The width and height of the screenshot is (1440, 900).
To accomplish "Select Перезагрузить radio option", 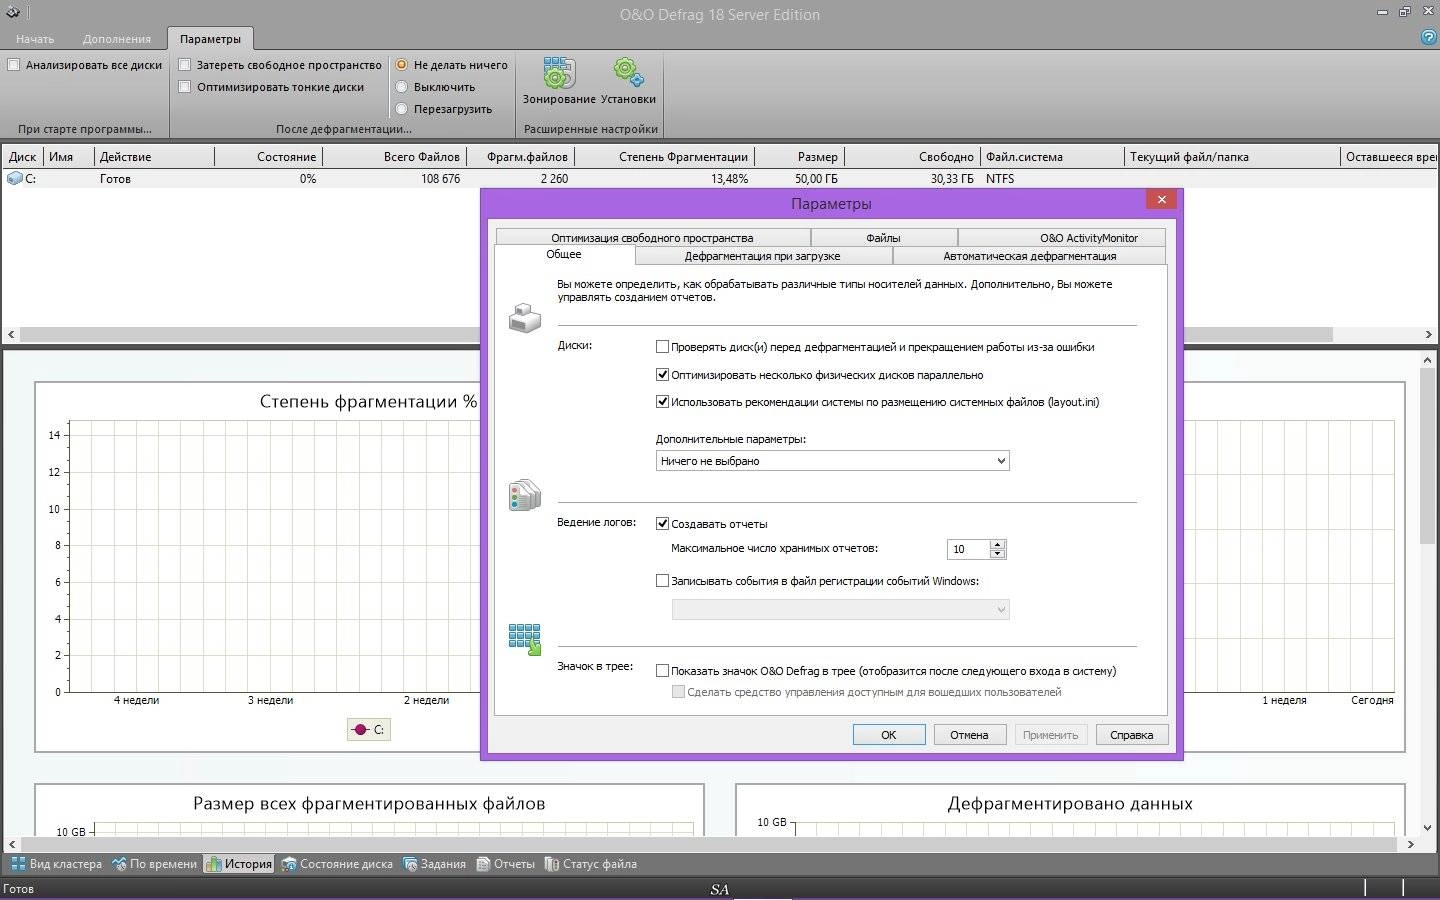I will [402, 109].
